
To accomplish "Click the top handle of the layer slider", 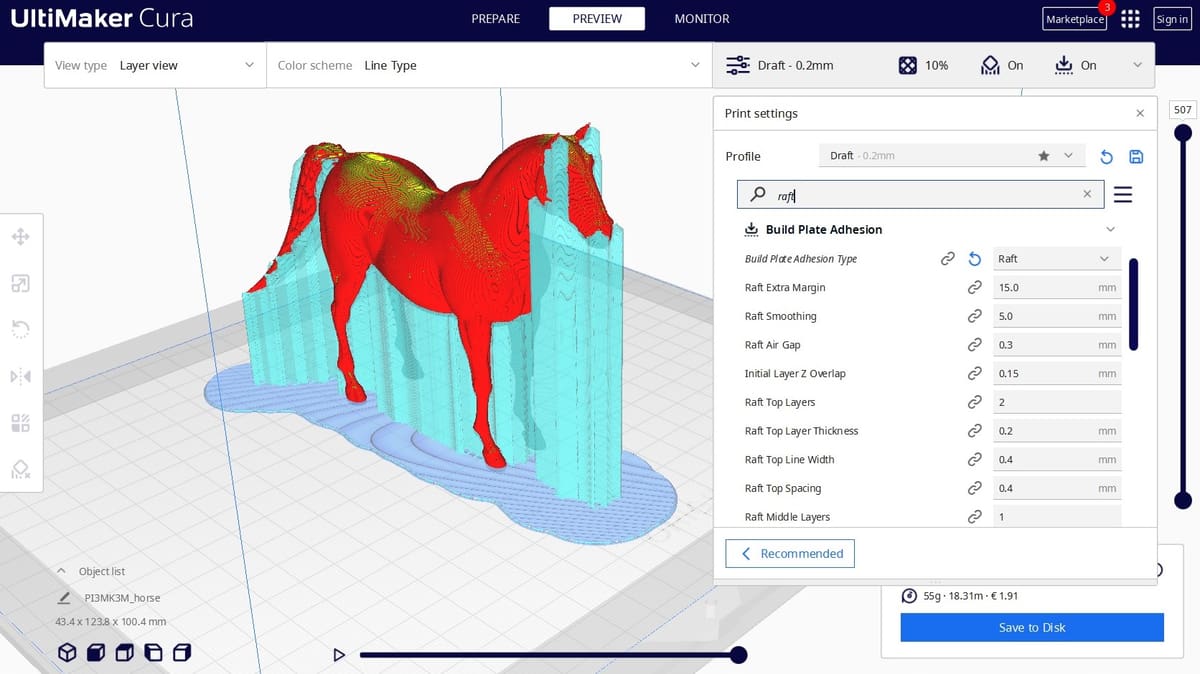I will (x=1183, y=132).
